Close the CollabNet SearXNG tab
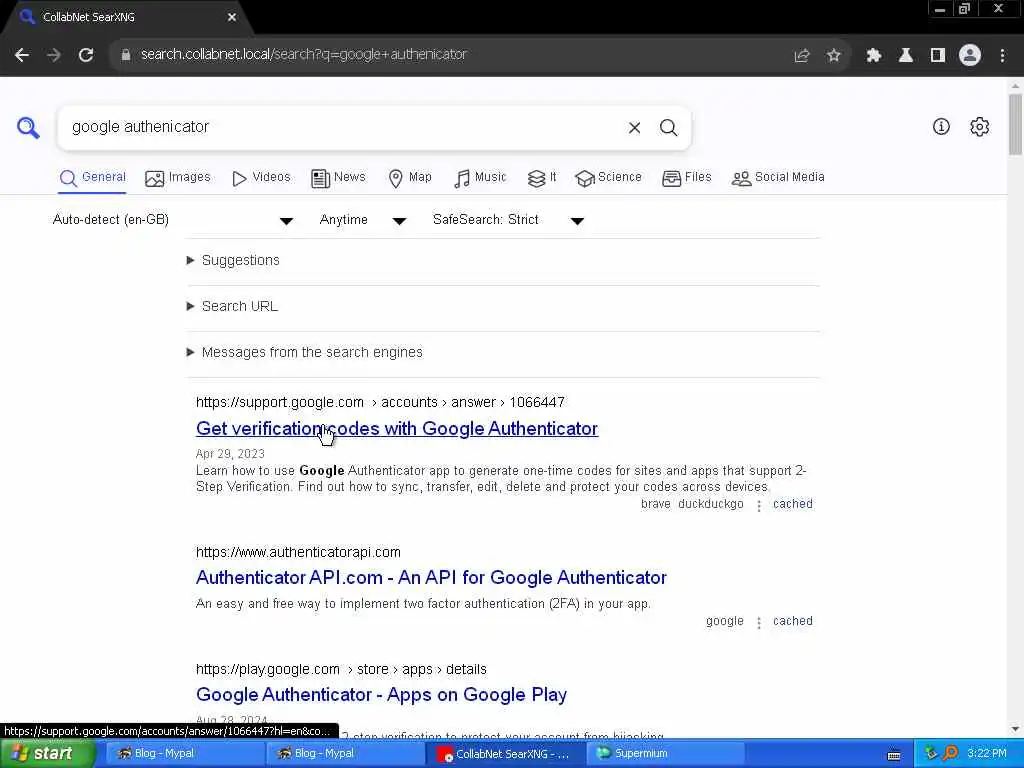 point(232,18)
